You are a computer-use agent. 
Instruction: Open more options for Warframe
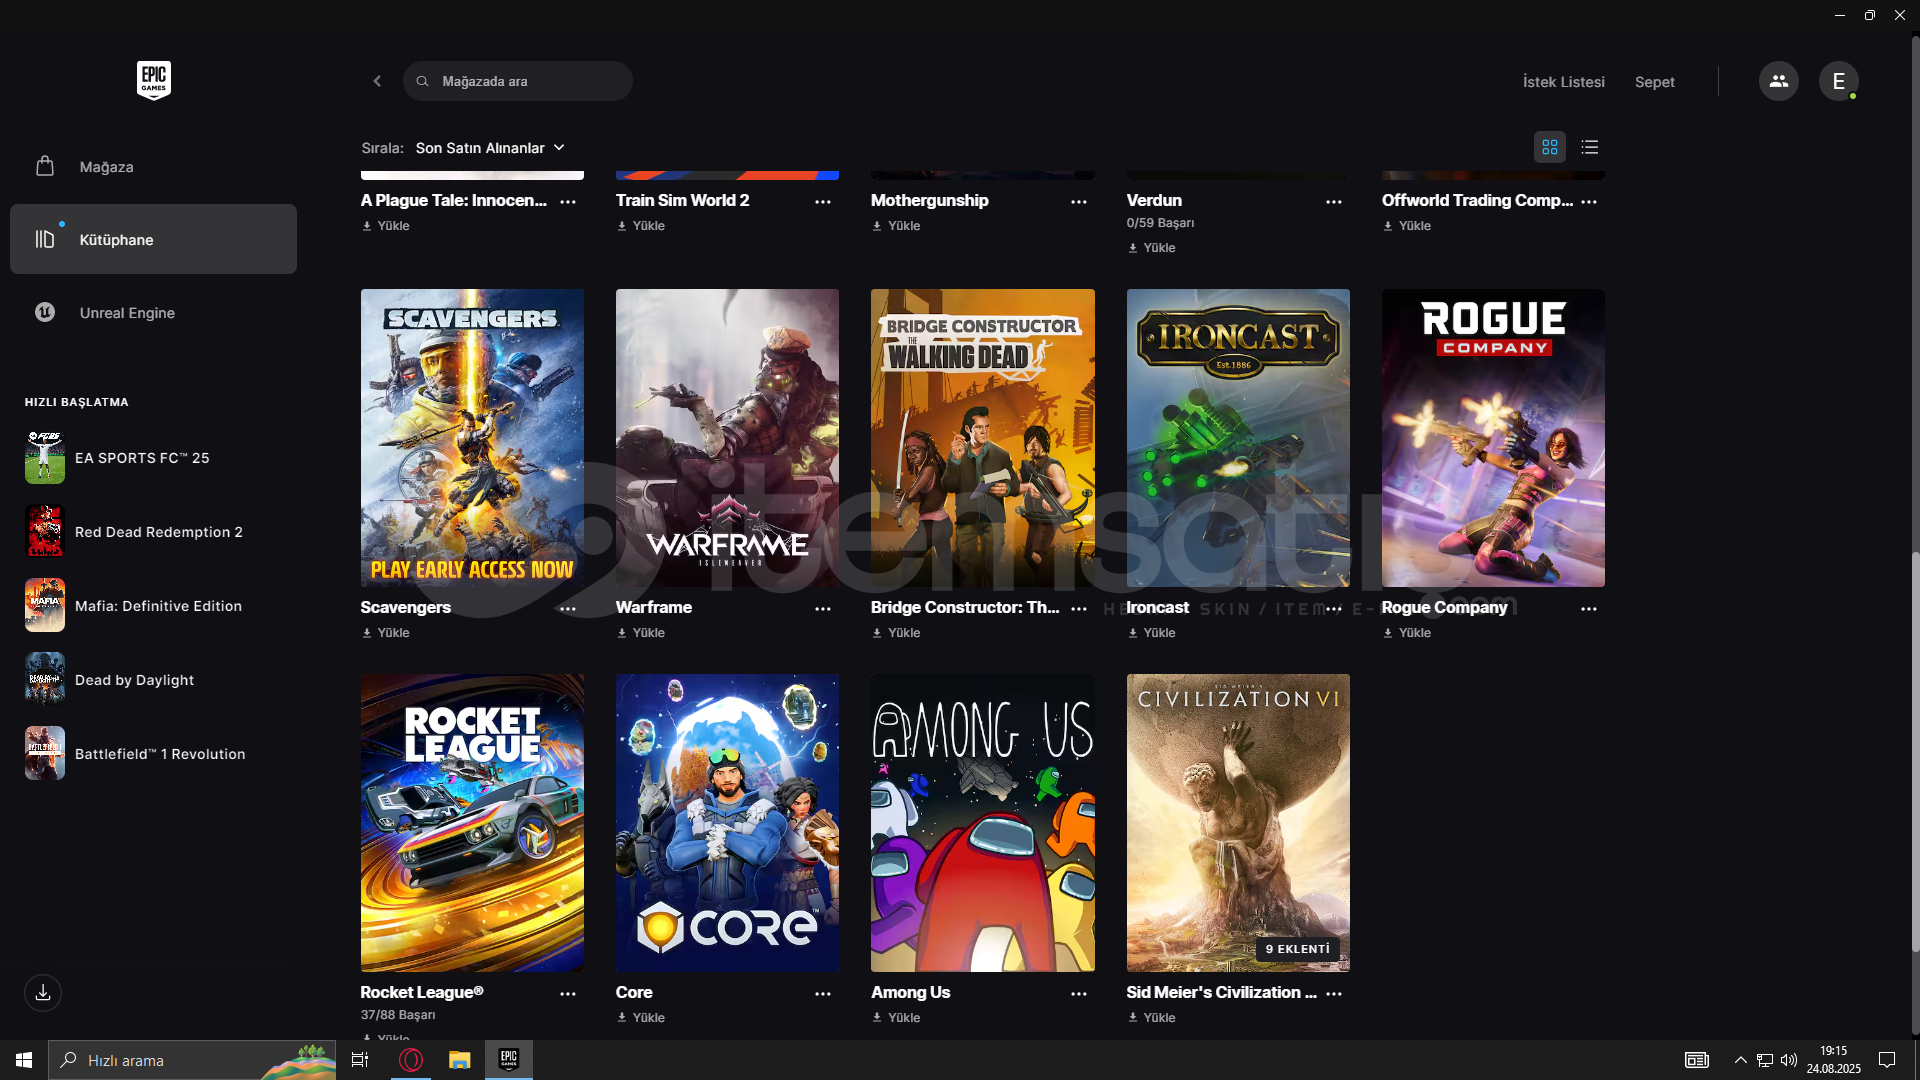tap(823, 609)
